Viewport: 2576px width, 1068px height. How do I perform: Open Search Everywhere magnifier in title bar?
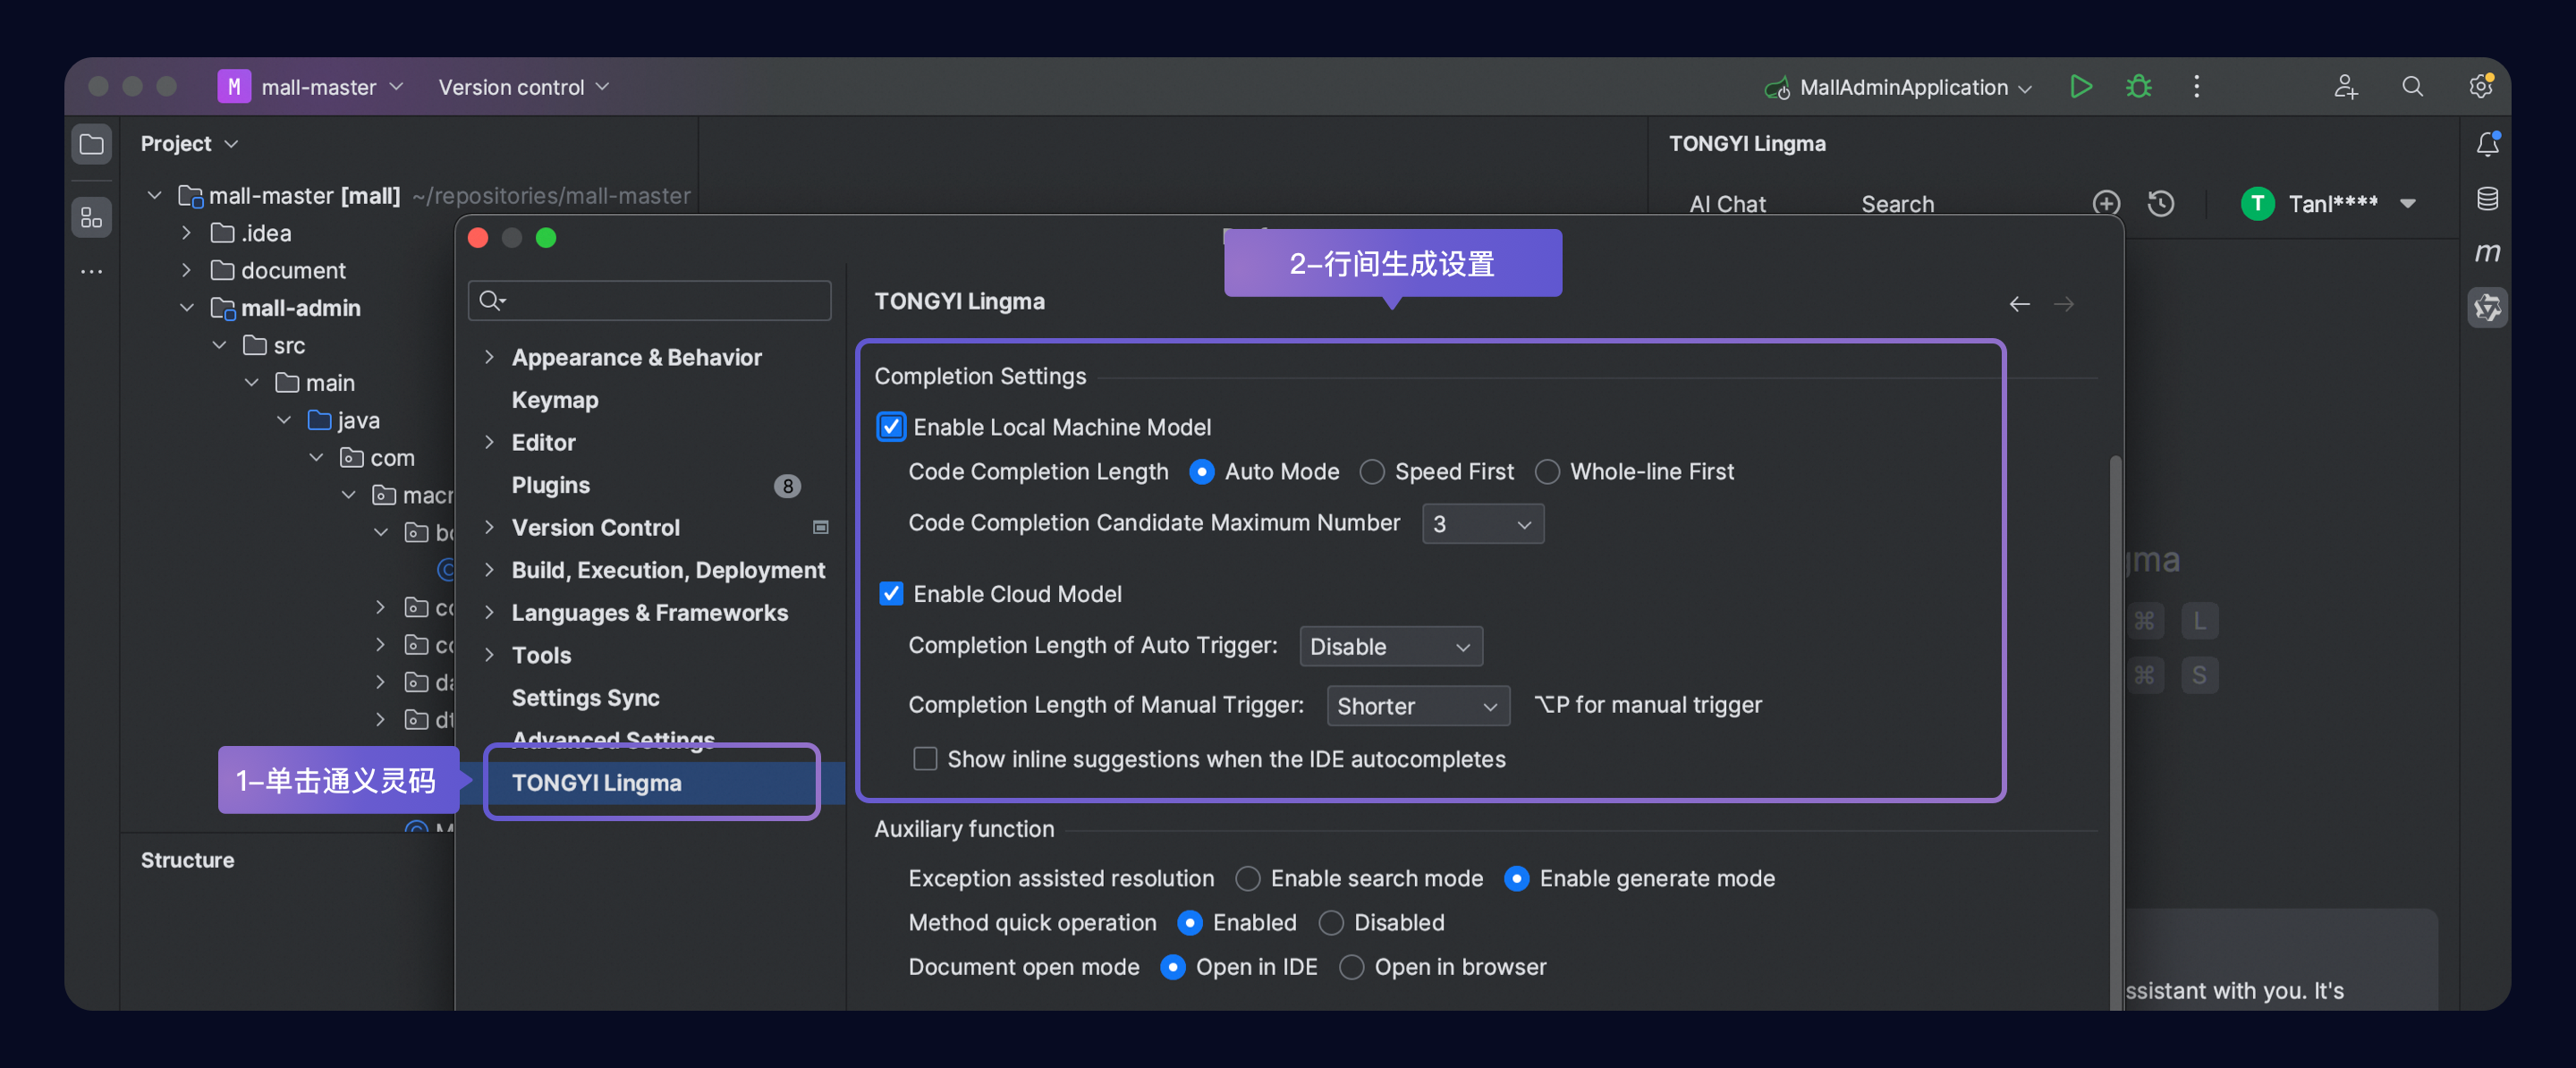point(2412,87)
